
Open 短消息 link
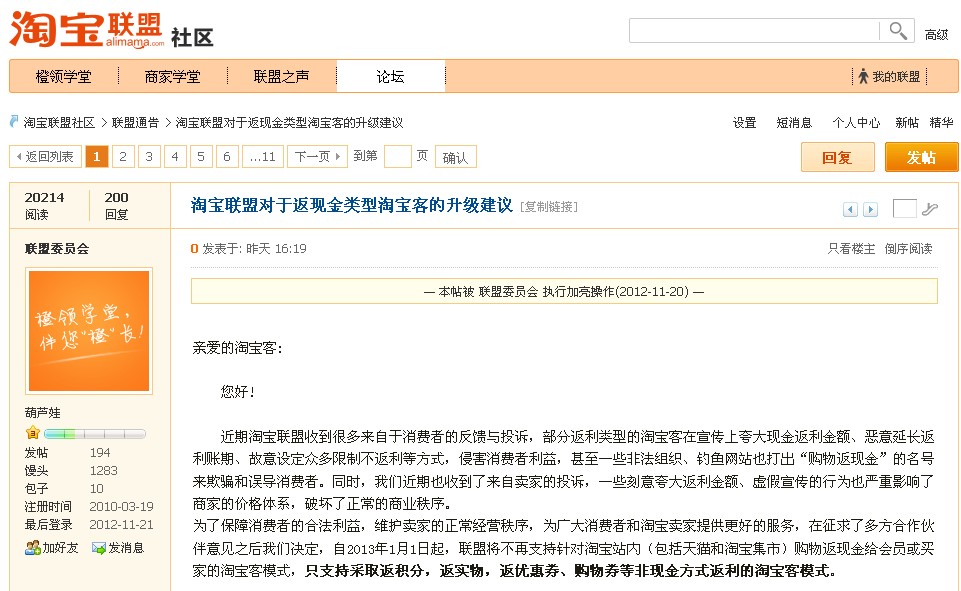794,123
